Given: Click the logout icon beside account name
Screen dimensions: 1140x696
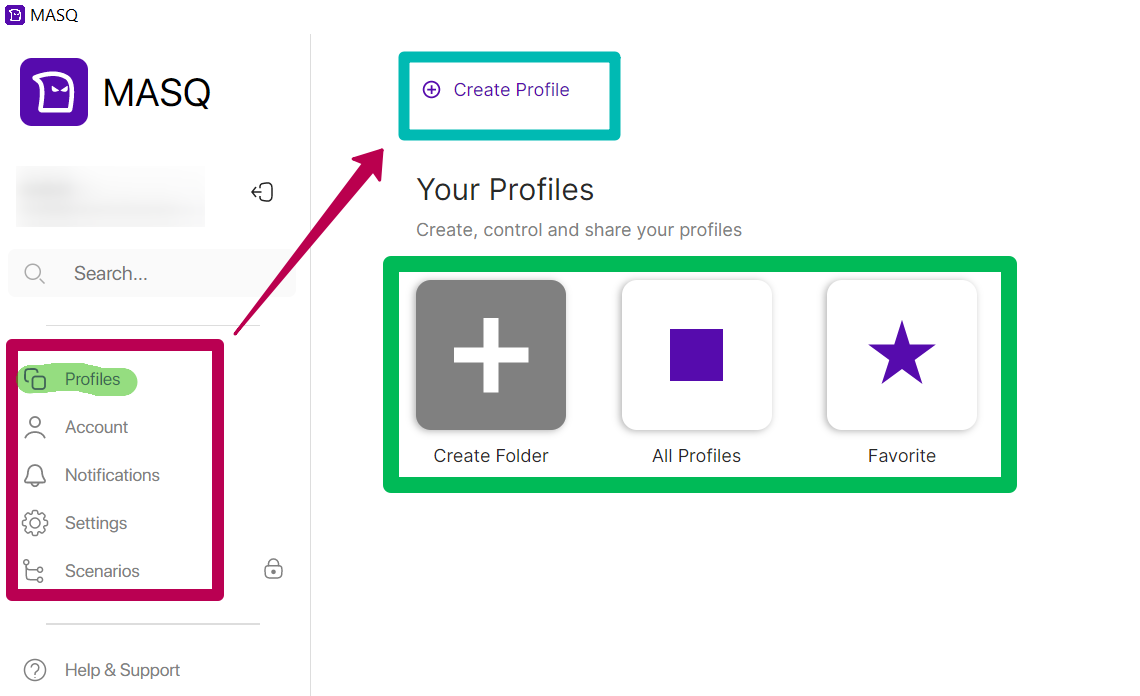Looking at the screenshot, I should pos(262,192).
